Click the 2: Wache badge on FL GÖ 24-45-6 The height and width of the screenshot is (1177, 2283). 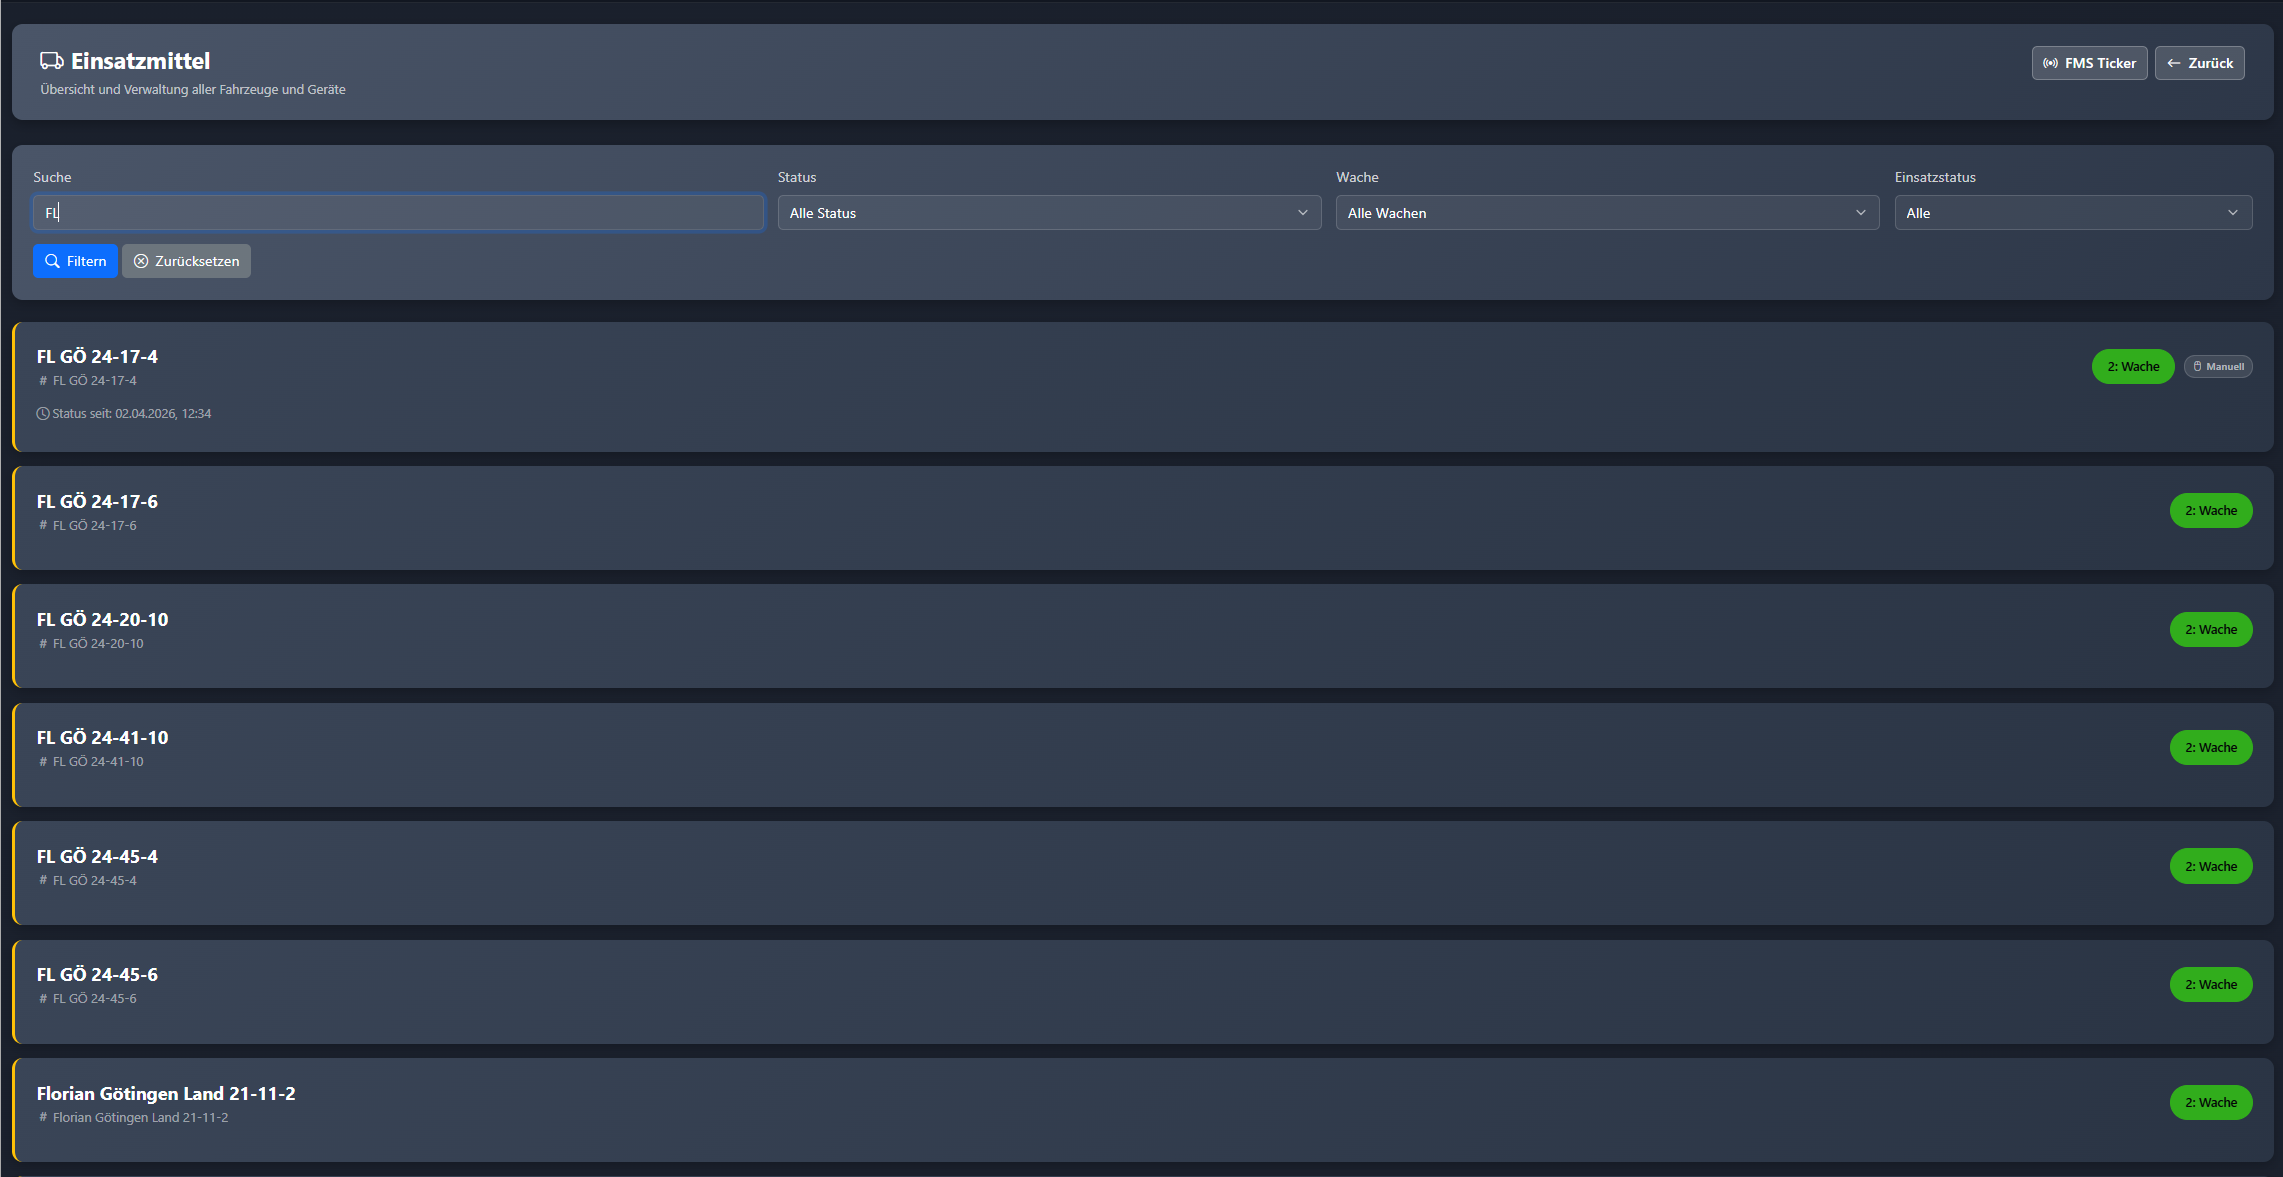tap(2210, 985)
